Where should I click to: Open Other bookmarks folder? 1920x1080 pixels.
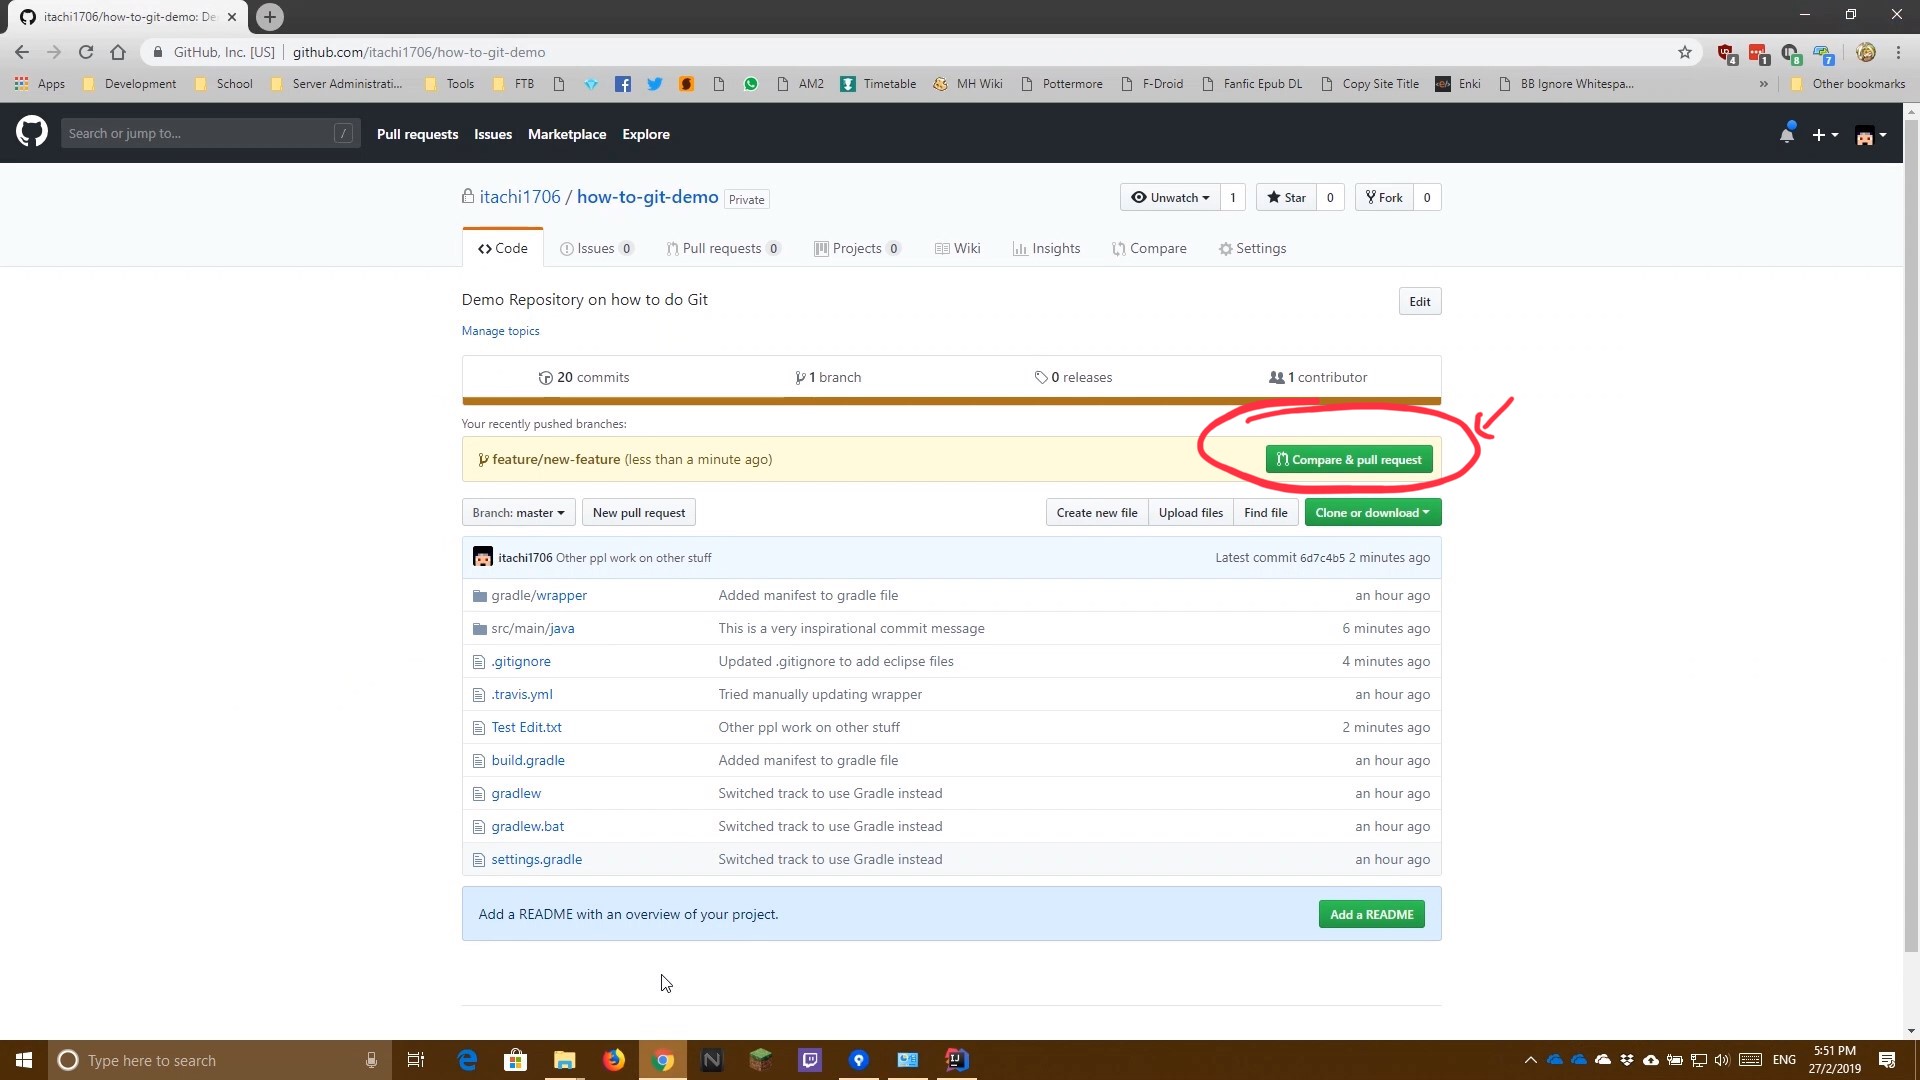click(x=1847, y=84)
